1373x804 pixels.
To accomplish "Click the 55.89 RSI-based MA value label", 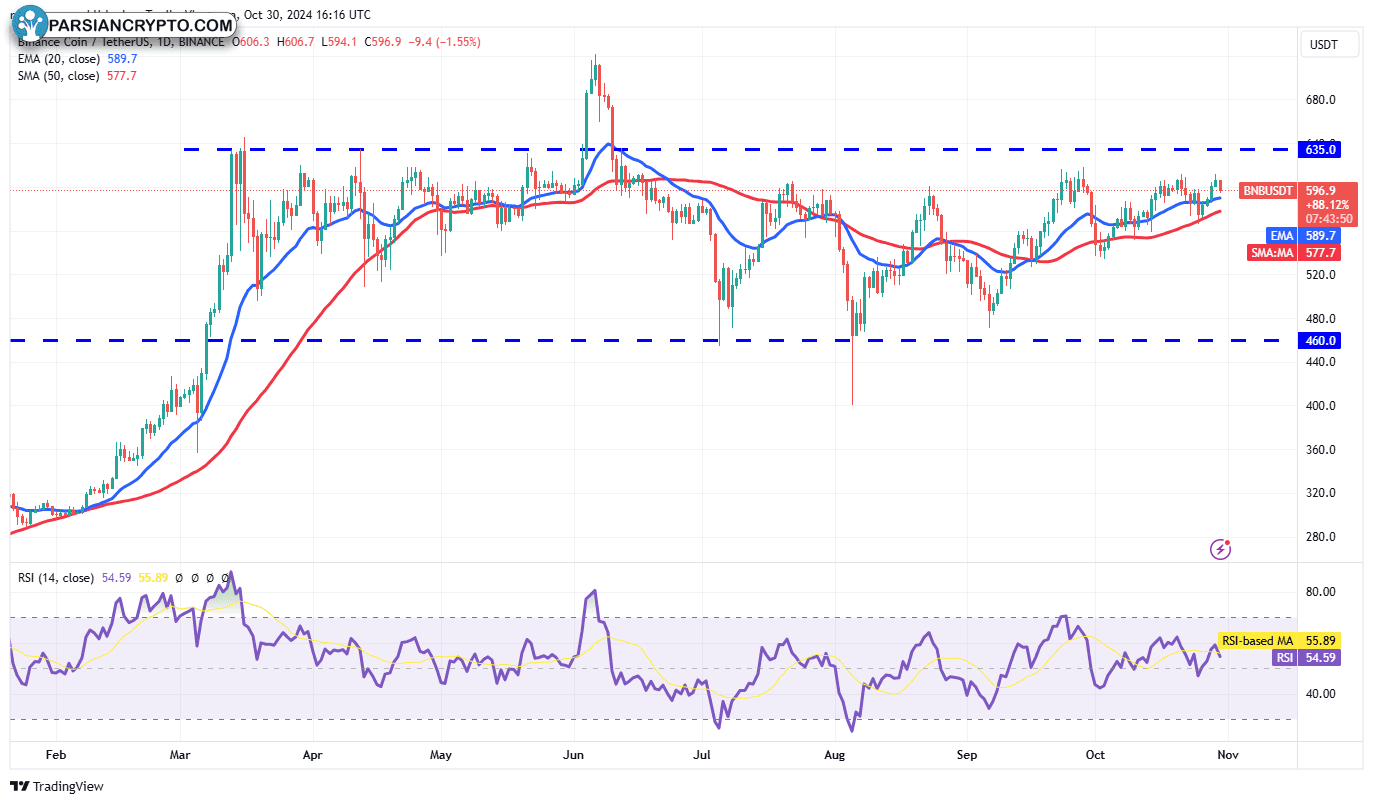I will click(1320, 640).
